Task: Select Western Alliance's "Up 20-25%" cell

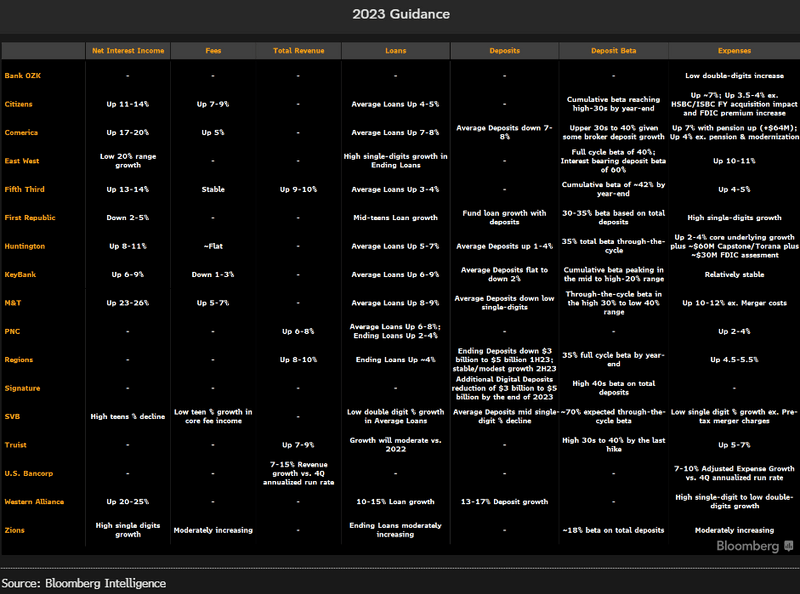Action: (128, 502)
